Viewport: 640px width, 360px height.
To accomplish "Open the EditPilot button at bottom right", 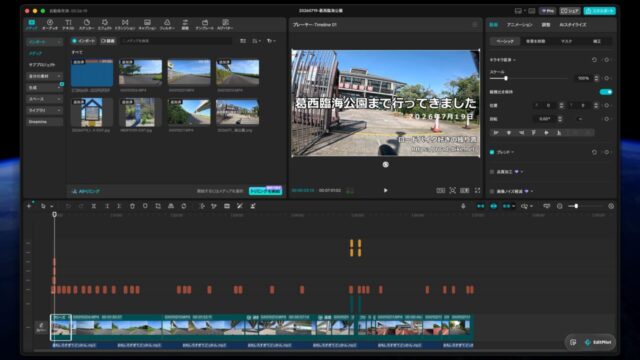I will coord(598,342).
